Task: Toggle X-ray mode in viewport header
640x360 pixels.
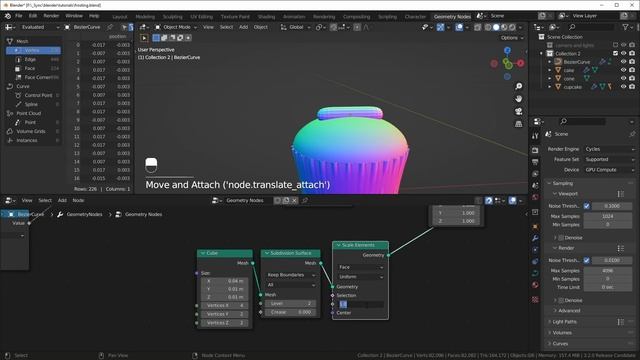Action: (477, 27)
